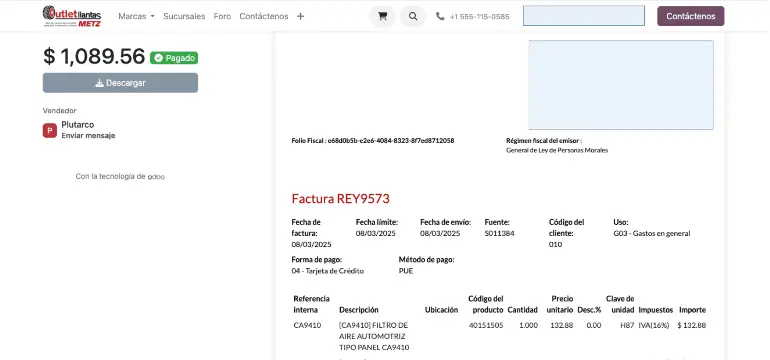The width and height of the screenshot is (770, 360).
Task: Open the plus menu icon in navbar
Action: click(x=301, y=16)
